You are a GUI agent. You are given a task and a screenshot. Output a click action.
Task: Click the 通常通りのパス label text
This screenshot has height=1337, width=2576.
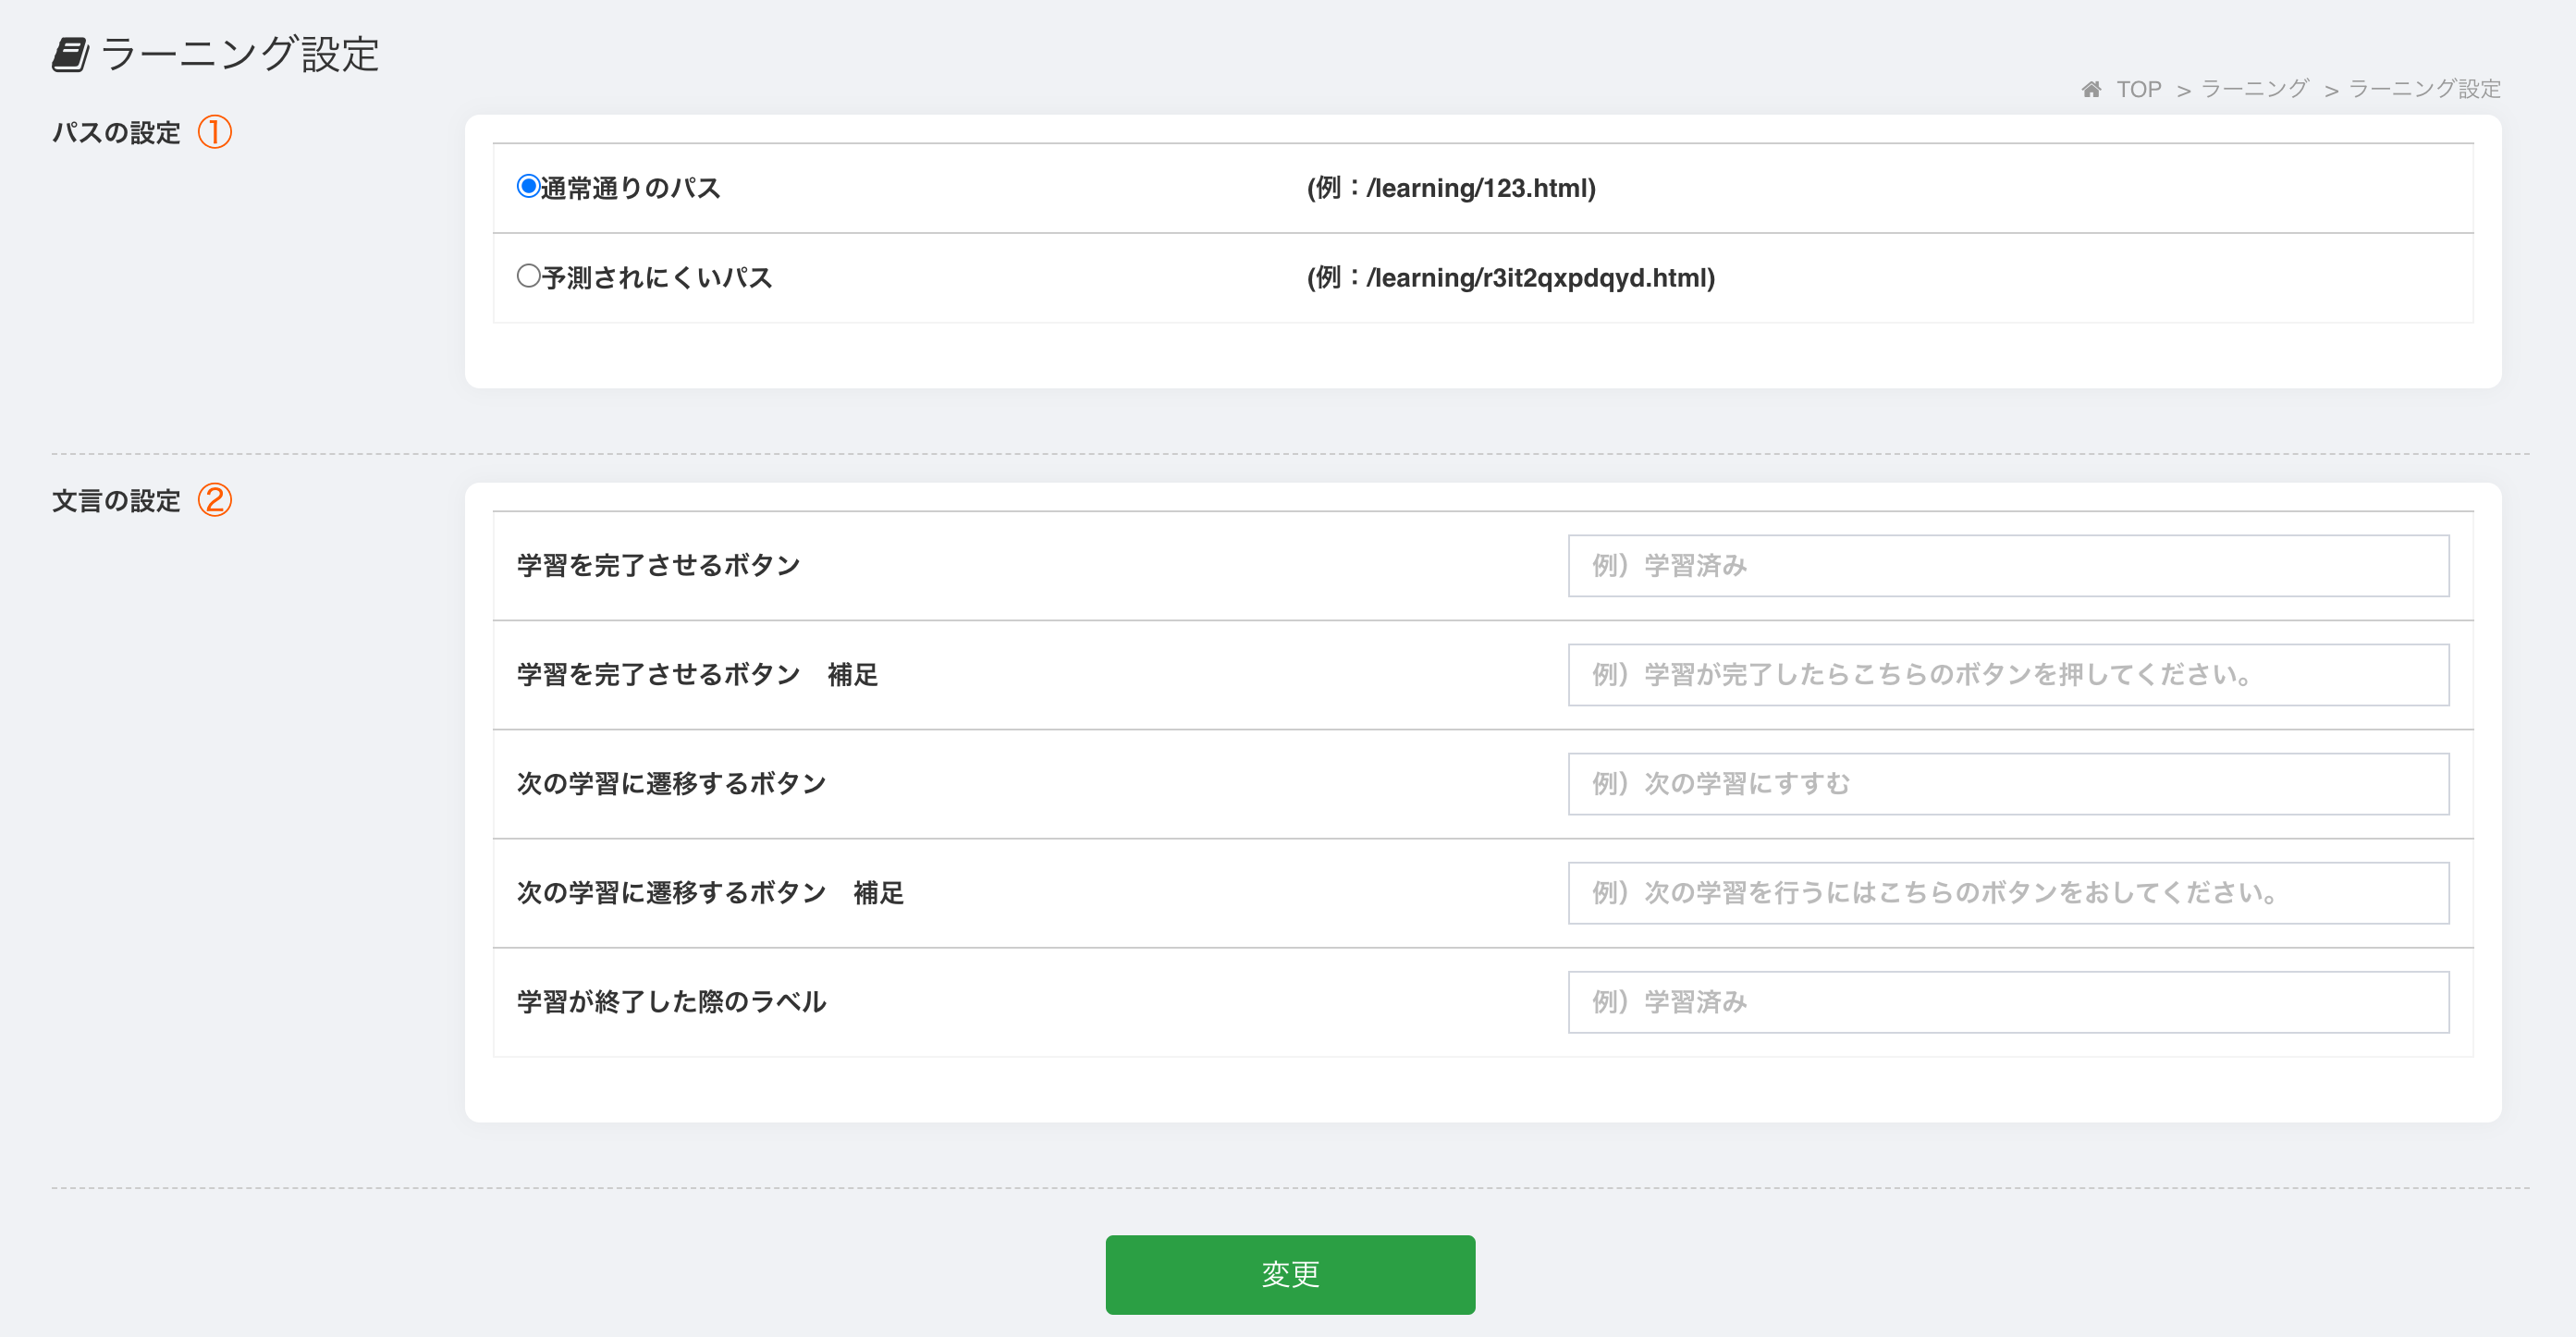pos(631,188)
